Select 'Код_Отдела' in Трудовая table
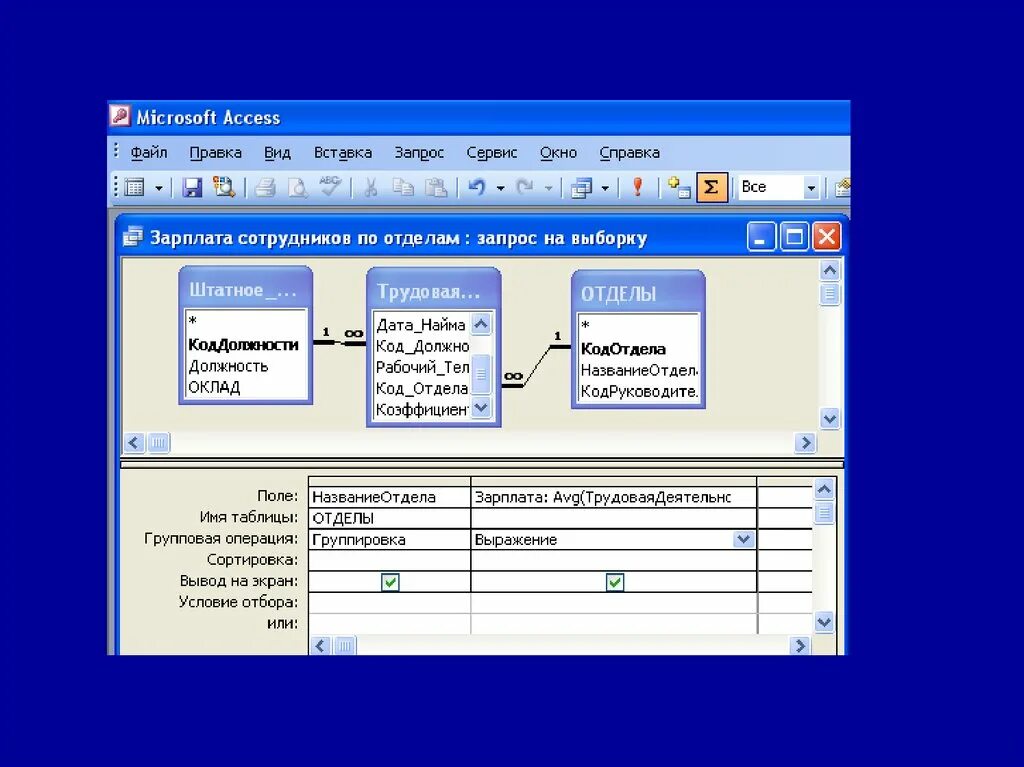This screenshot has height=767, width=1024. [x=422, y=389]
